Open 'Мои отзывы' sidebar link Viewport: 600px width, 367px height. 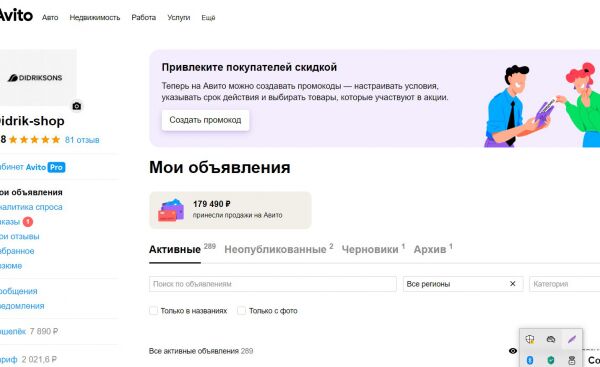[20, 237]
